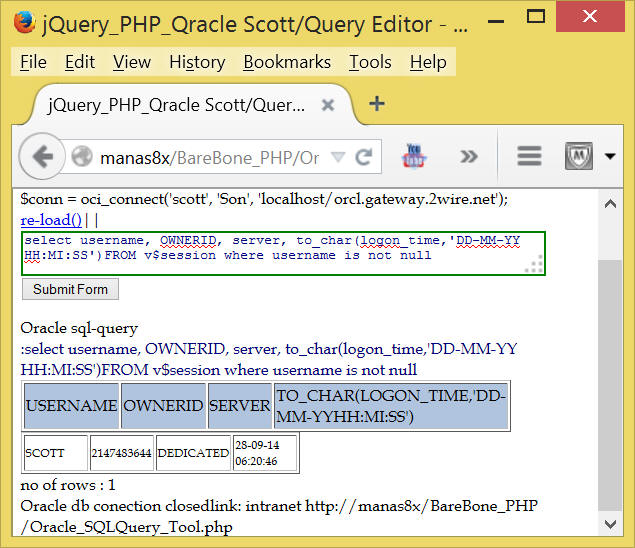Open the File menu
This screenshot has height=548, width=635.
[33, 62]
